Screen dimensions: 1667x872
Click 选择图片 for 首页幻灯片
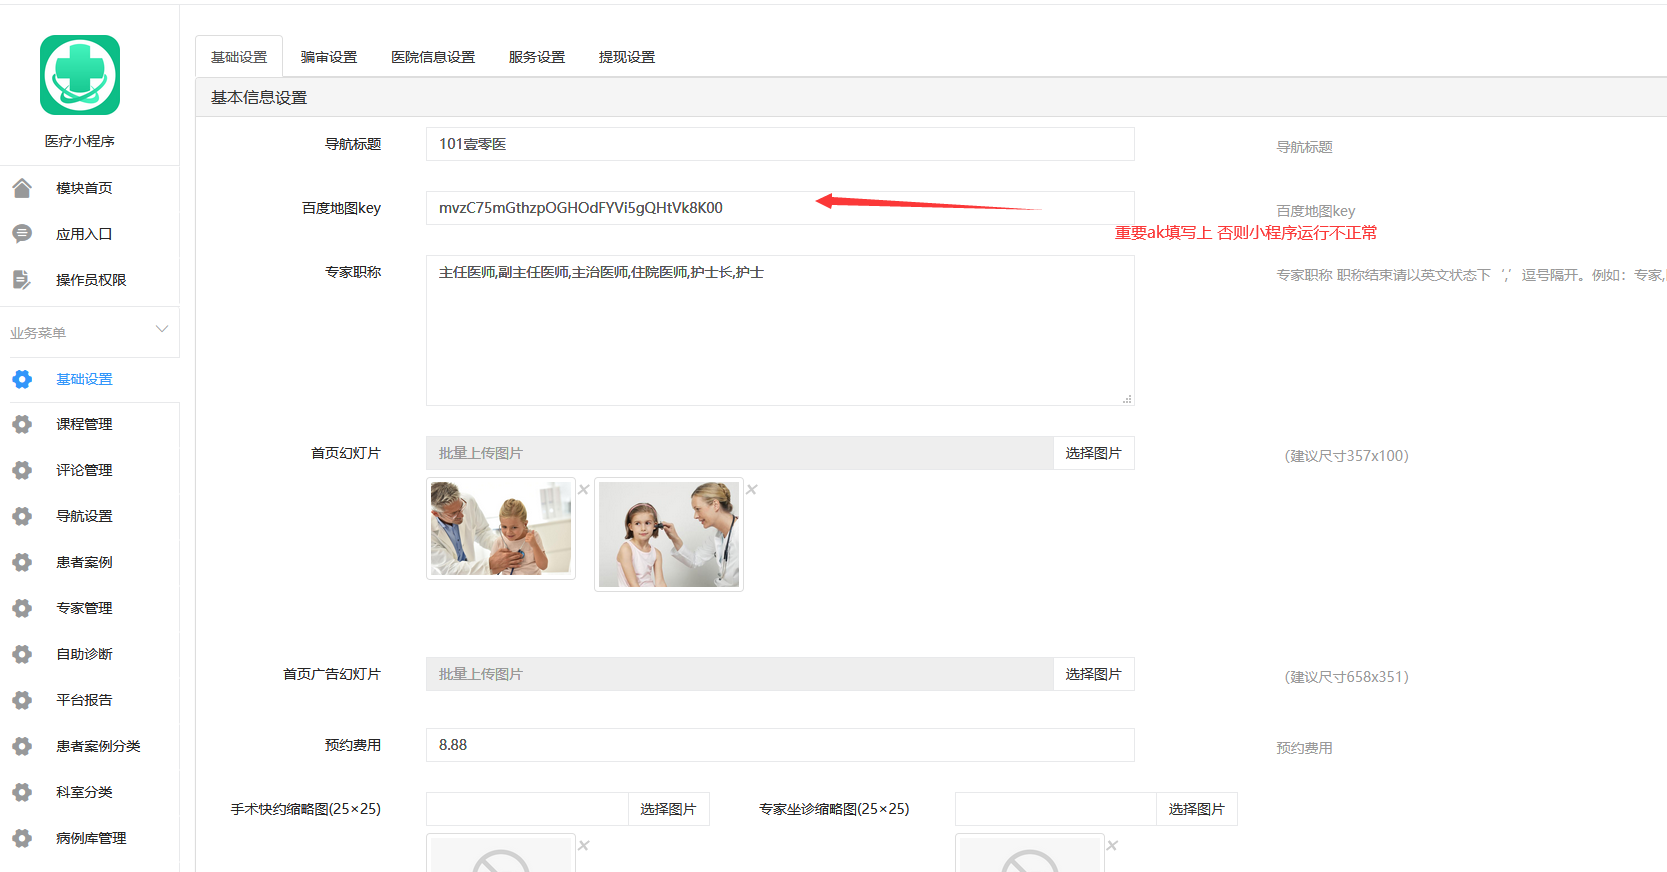click(1093, 453)
